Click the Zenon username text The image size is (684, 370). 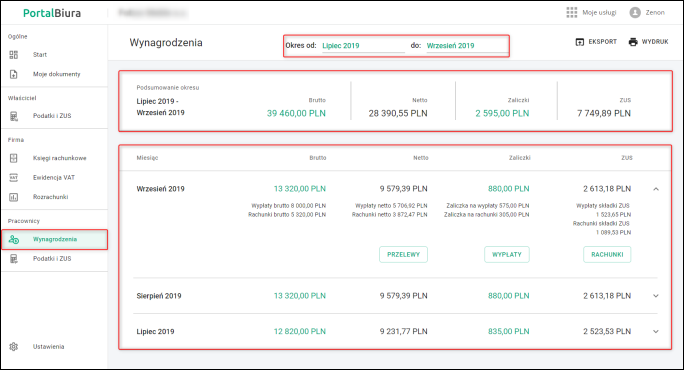click(x=655, y=13)
